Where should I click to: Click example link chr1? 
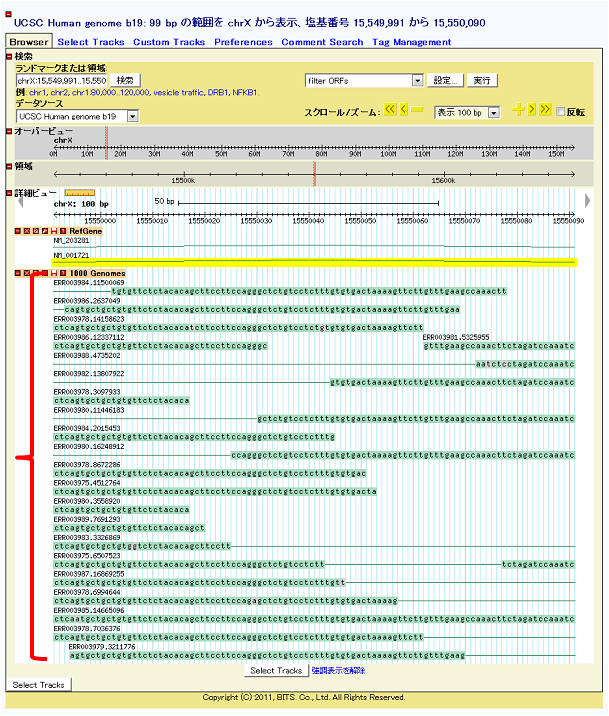pos(38,93)
